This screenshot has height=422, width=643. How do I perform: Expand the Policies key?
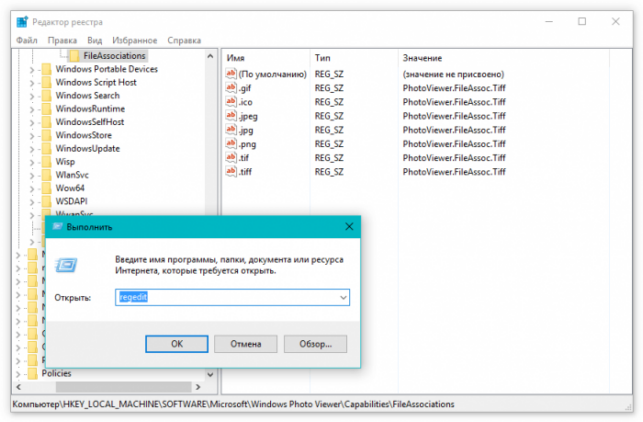click(x=18, y=374)
